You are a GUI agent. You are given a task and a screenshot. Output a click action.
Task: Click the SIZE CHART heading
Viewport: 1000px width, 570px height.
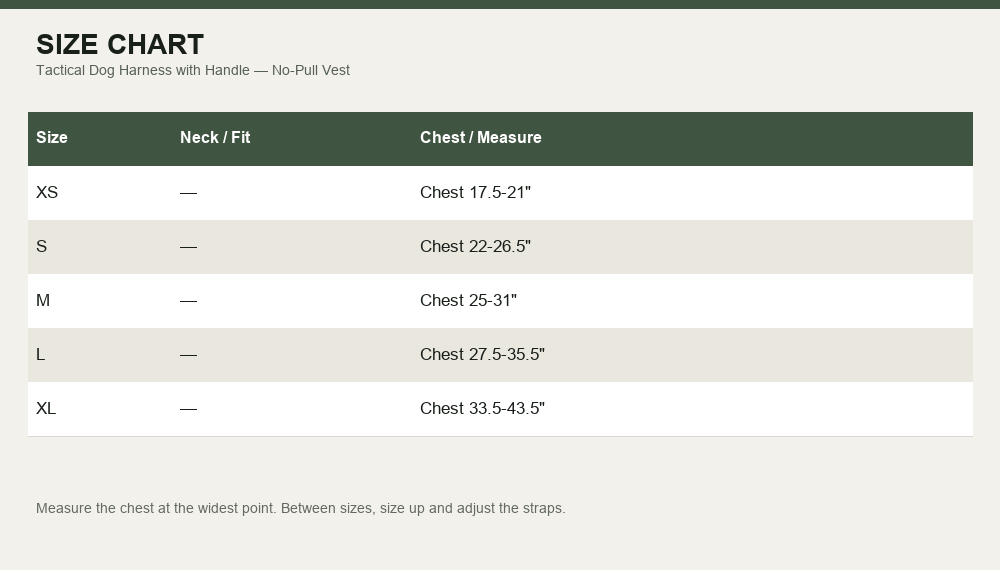click(x=120, y=45)
